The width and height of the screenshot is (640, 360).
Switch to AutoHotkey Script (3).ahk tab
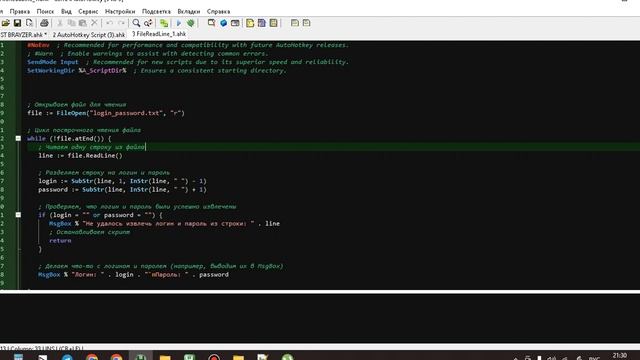pyautogui.click(x=89, y=35)
